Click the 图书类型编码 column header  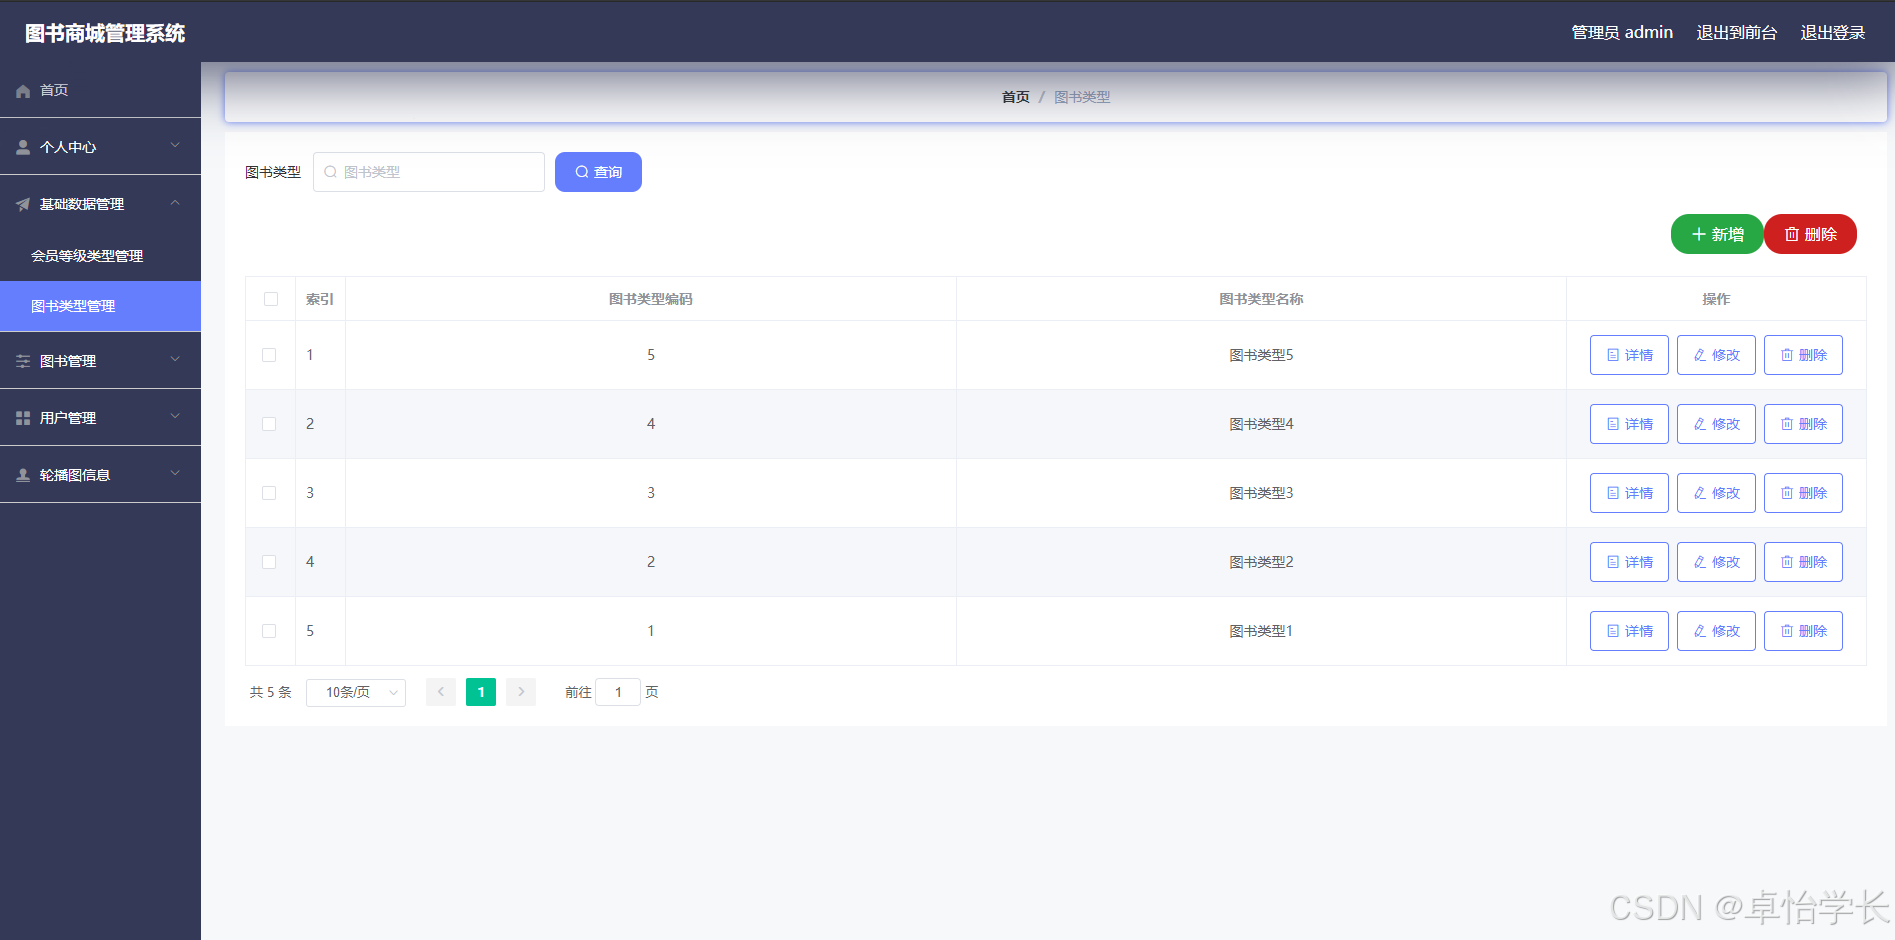[x=651, y=299]
